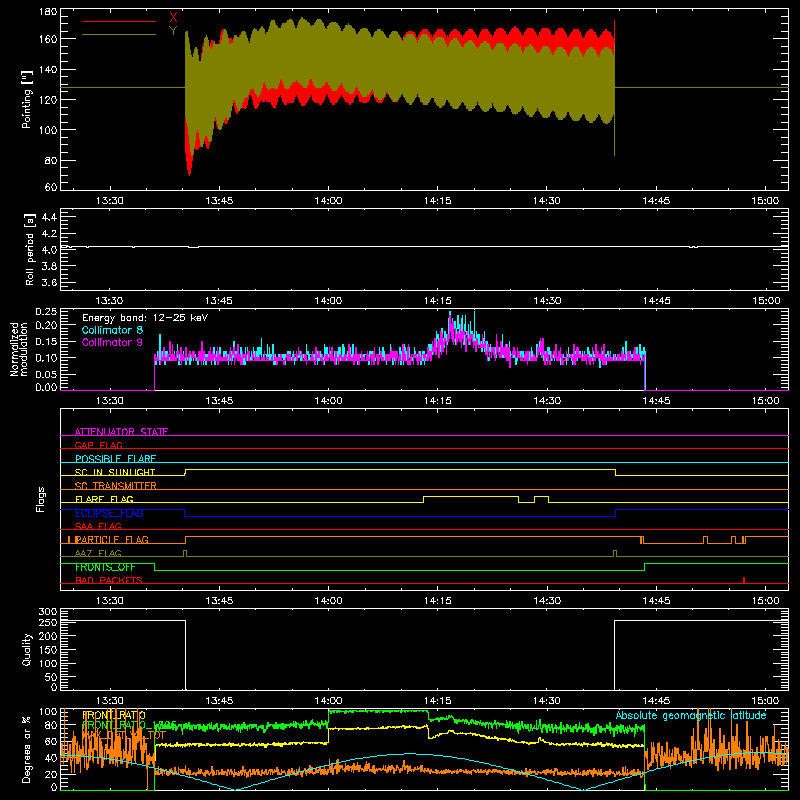Select the FLARE_FLAG label
The image size is (800, 800).
click(x=104, y=499)
